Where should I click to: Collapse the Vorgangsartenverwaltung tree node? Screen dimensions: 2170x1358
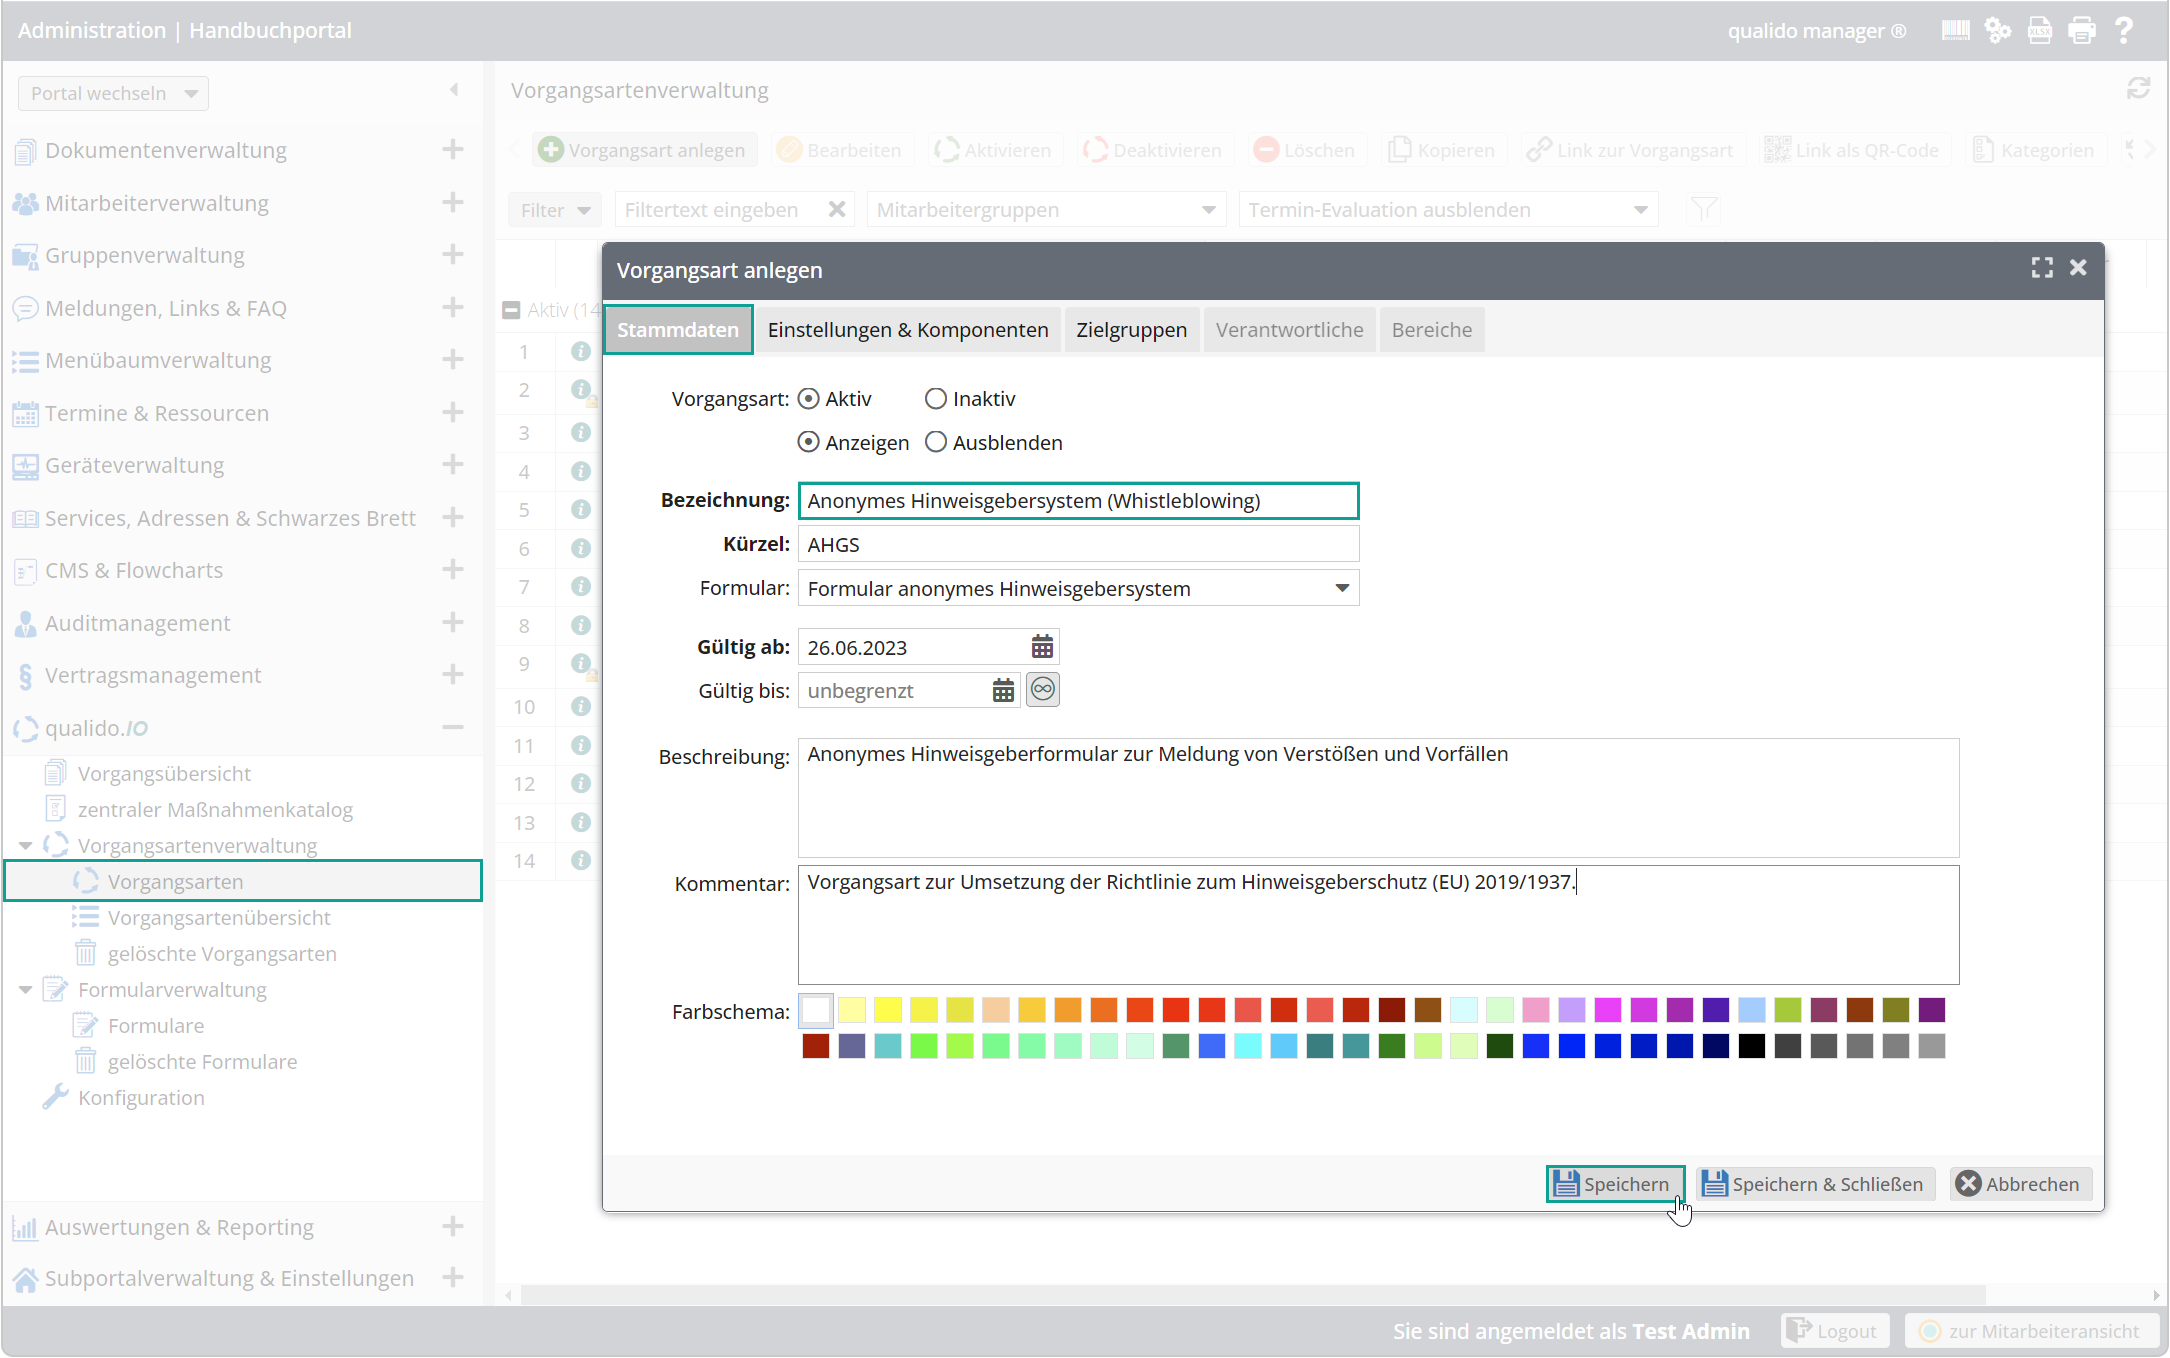[26, 846]
